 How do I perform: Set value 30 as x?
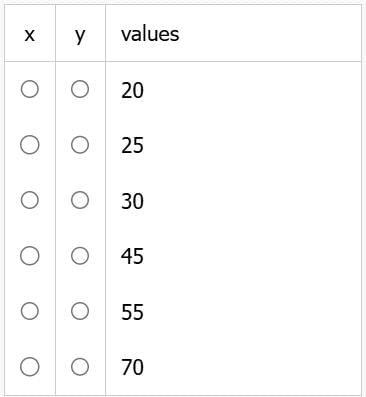(30, 200)
